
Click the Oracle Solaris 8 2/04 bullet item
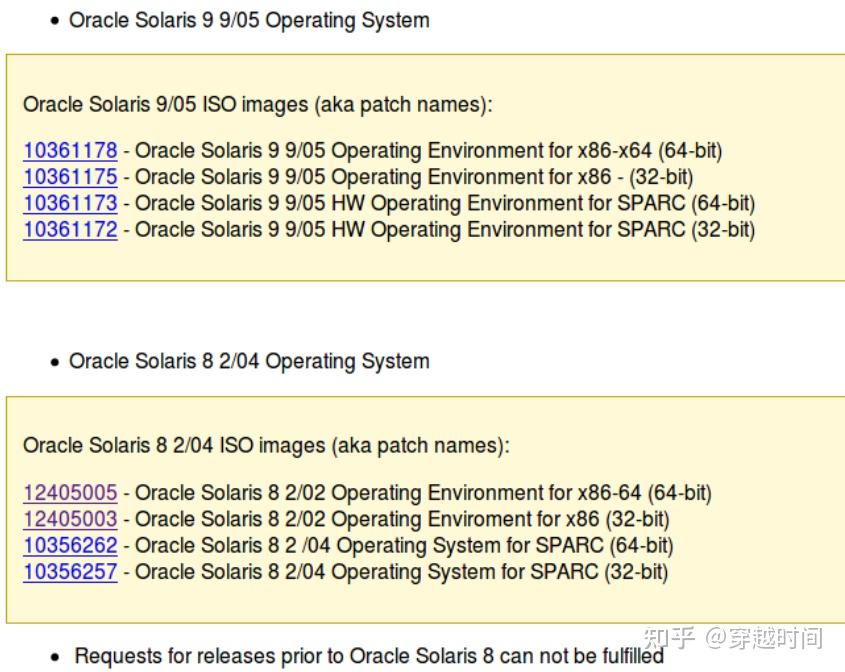click(248, 361)
